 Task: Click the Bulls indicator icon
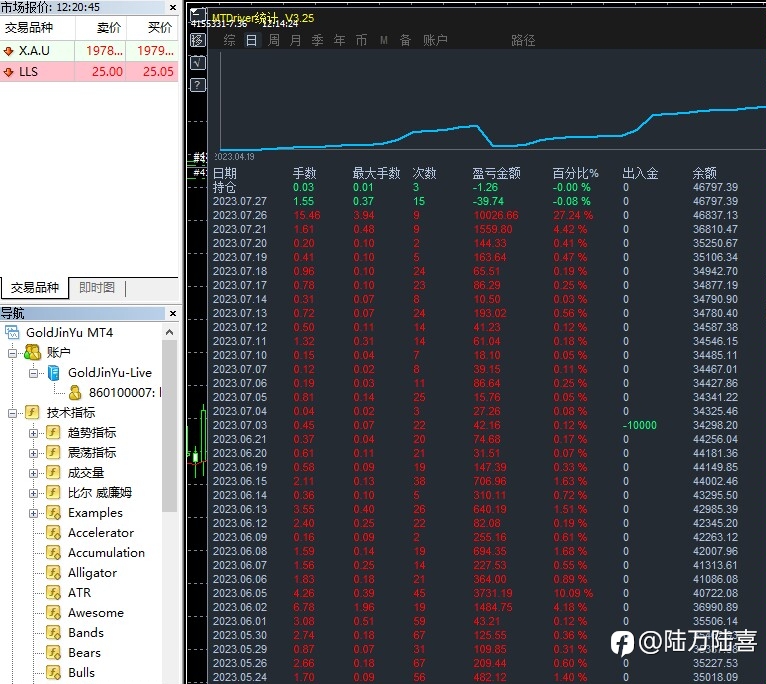tap(53, 673)
